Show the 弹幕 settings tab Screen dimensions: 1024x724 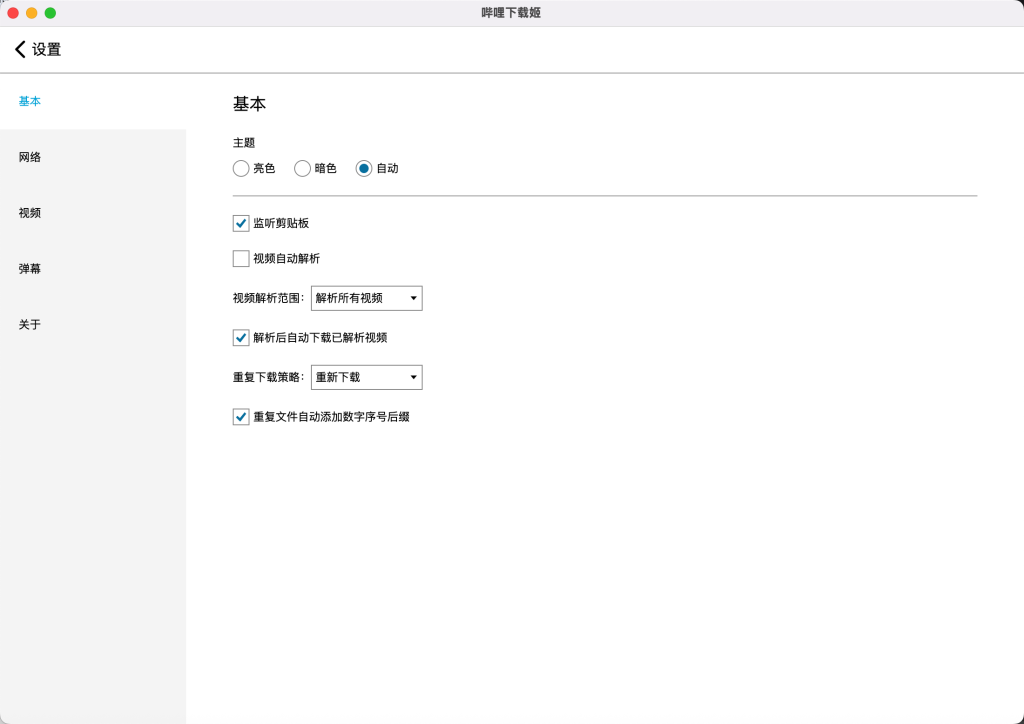coord(93,268)
